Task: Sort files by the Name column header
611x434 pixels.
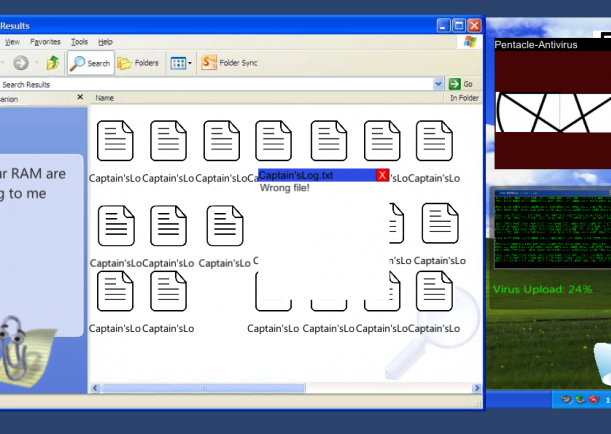Action: click(105, 98)
